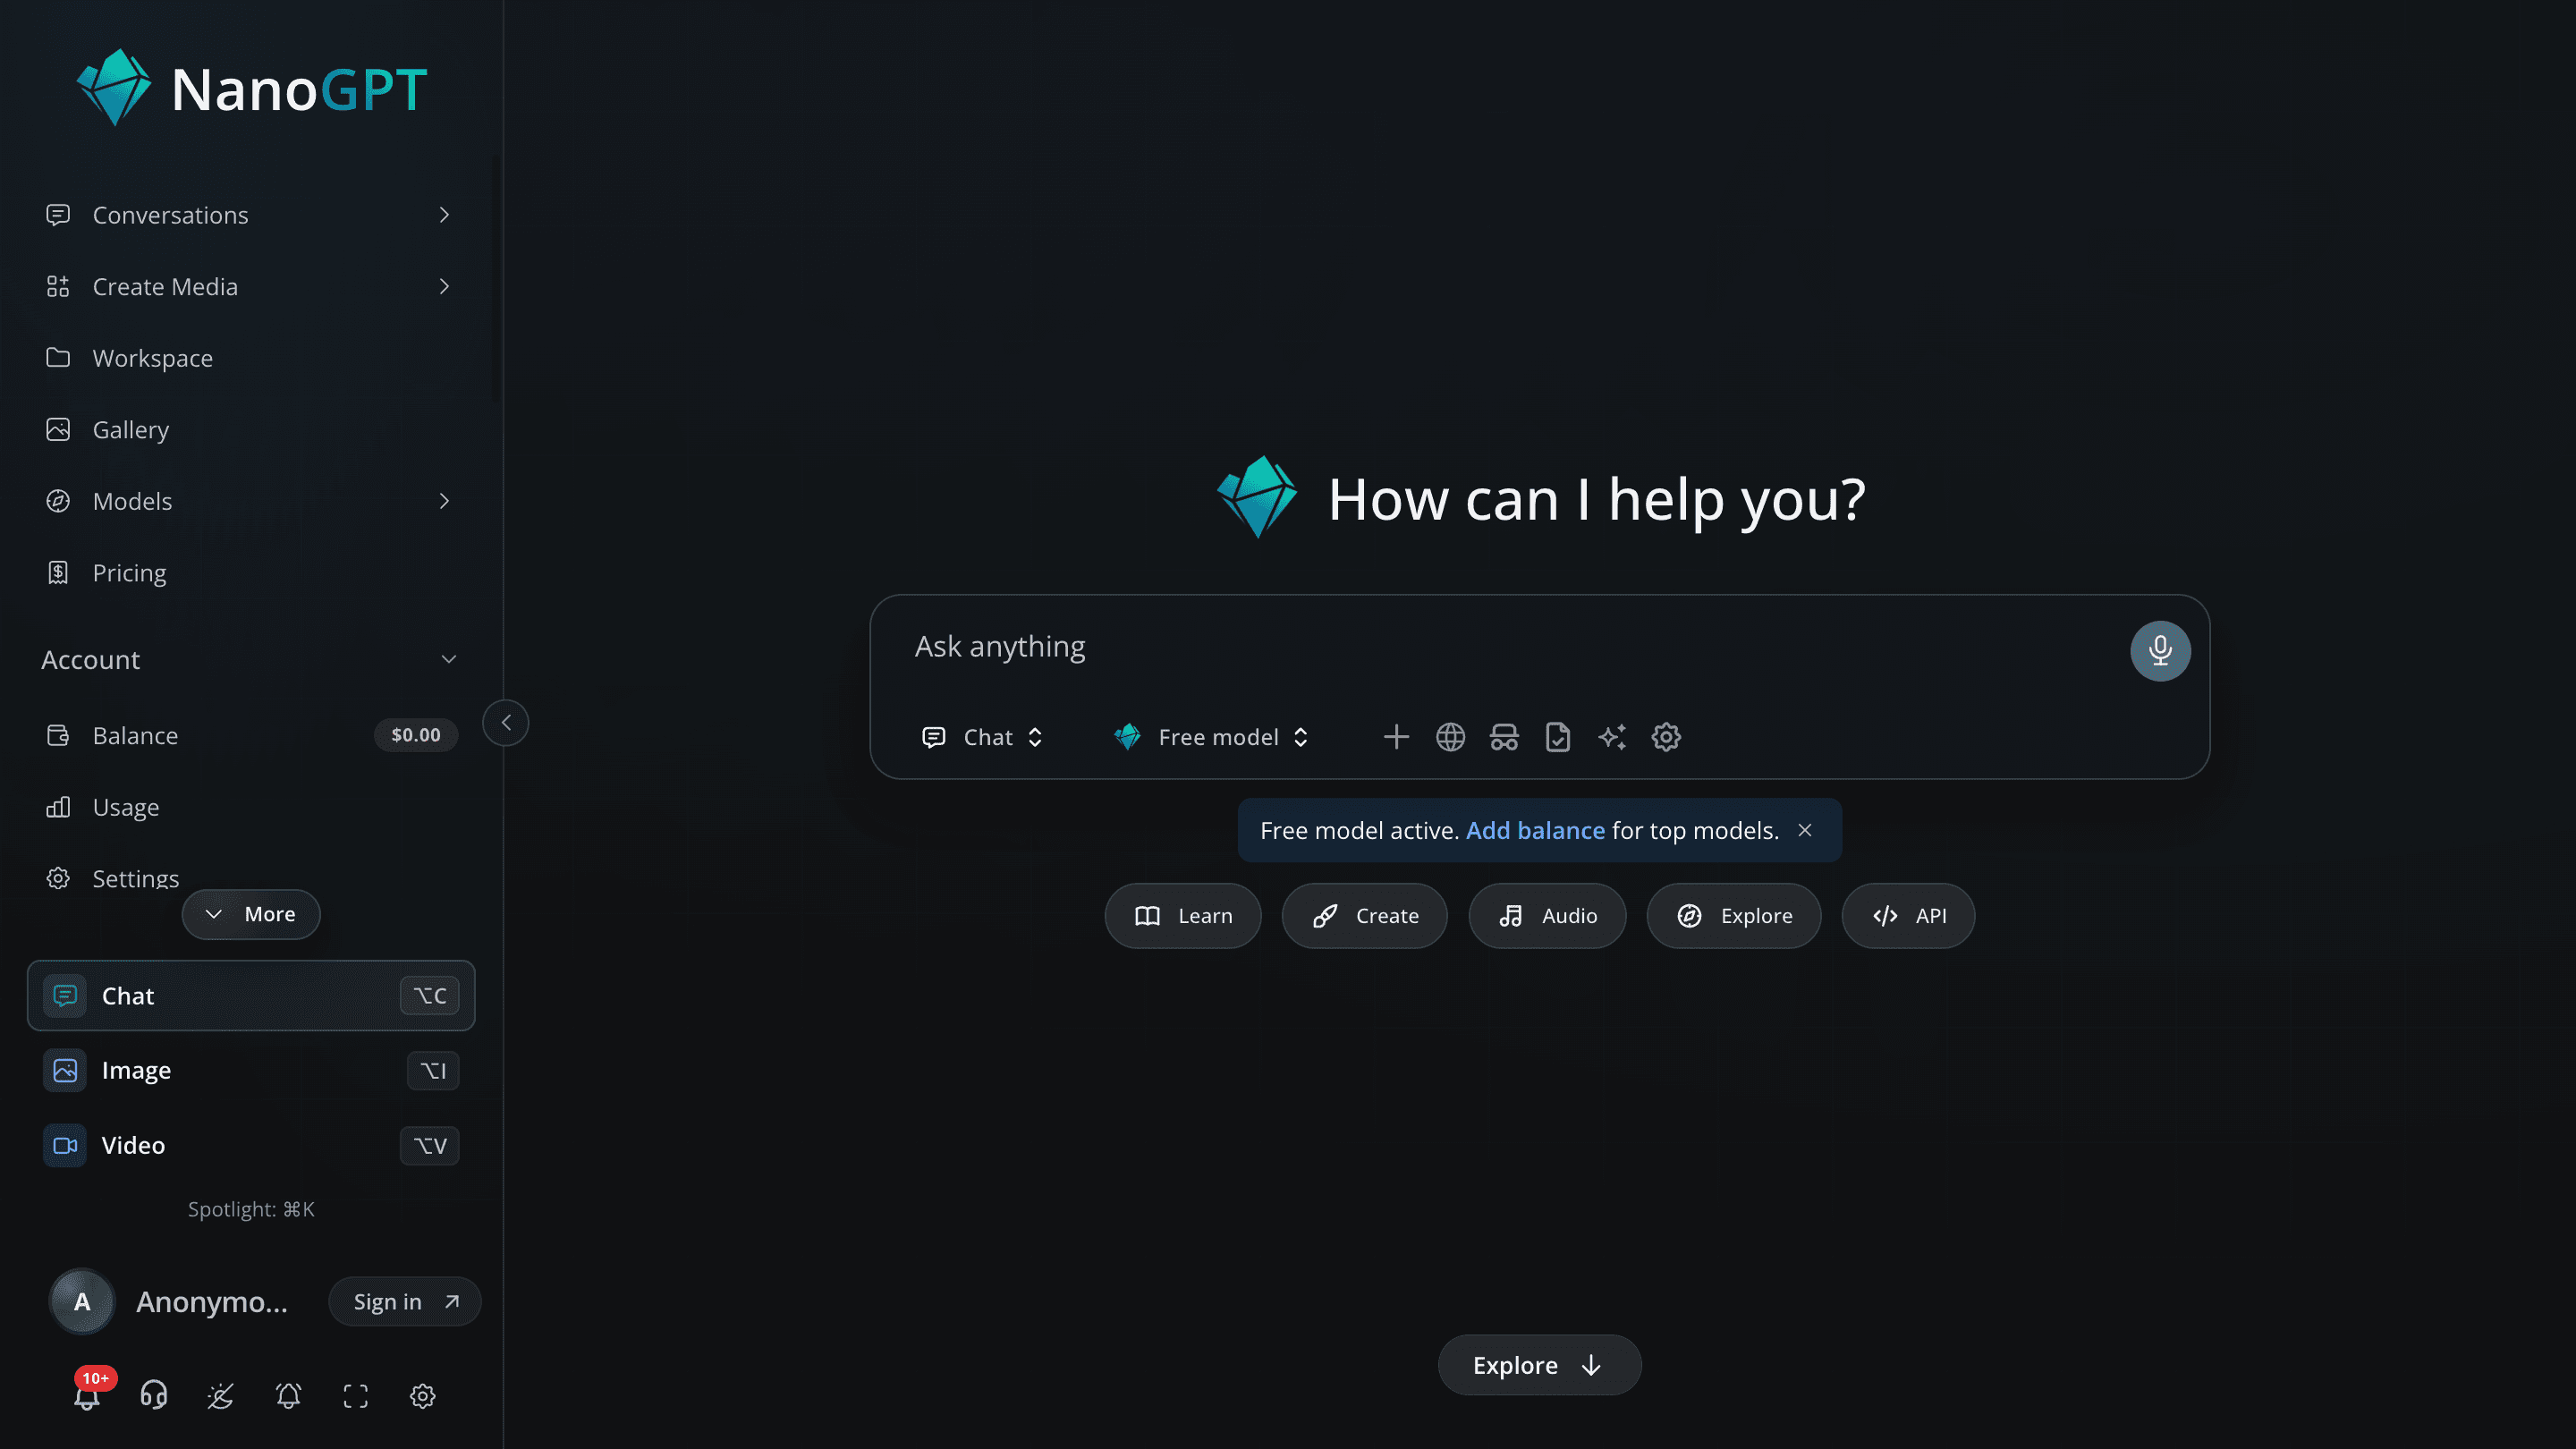2576x1449 pixels.
Task: Click the bottom Explore down-arrow button
Action: pos(1539,1364)
